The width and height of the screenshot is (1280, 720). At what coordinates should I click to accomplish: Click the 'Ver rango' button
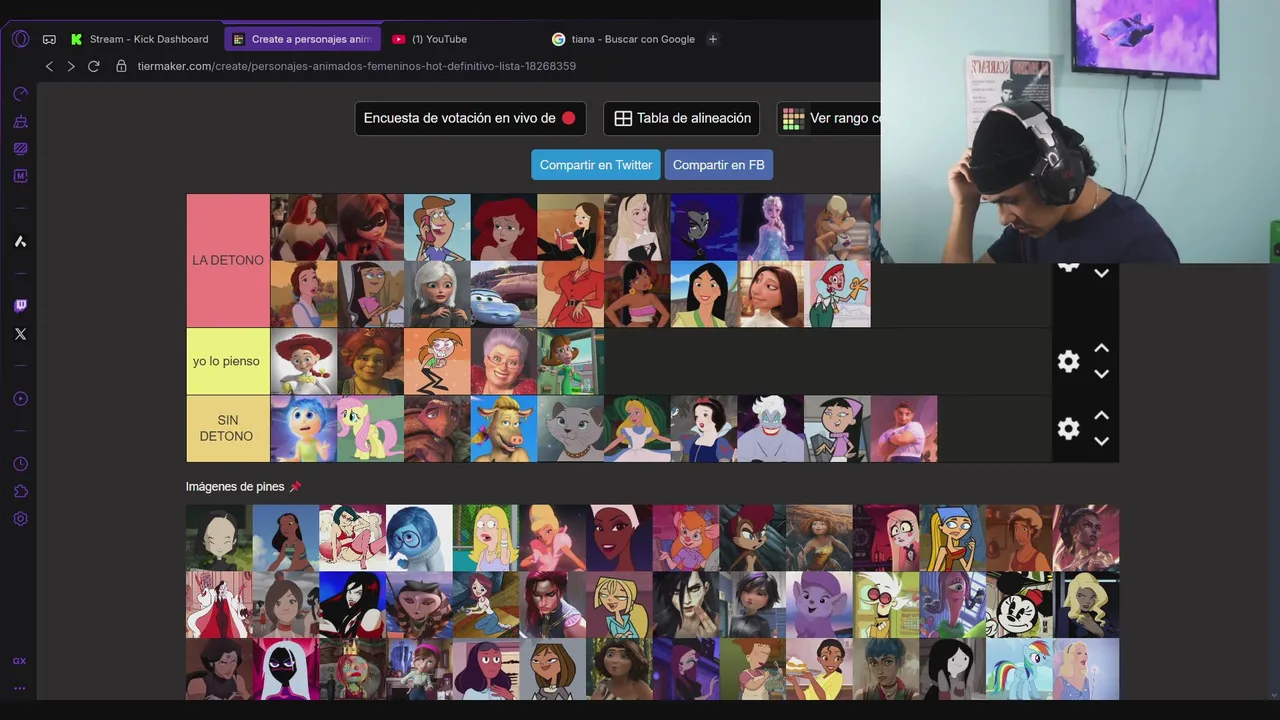(x=830, y=118)
